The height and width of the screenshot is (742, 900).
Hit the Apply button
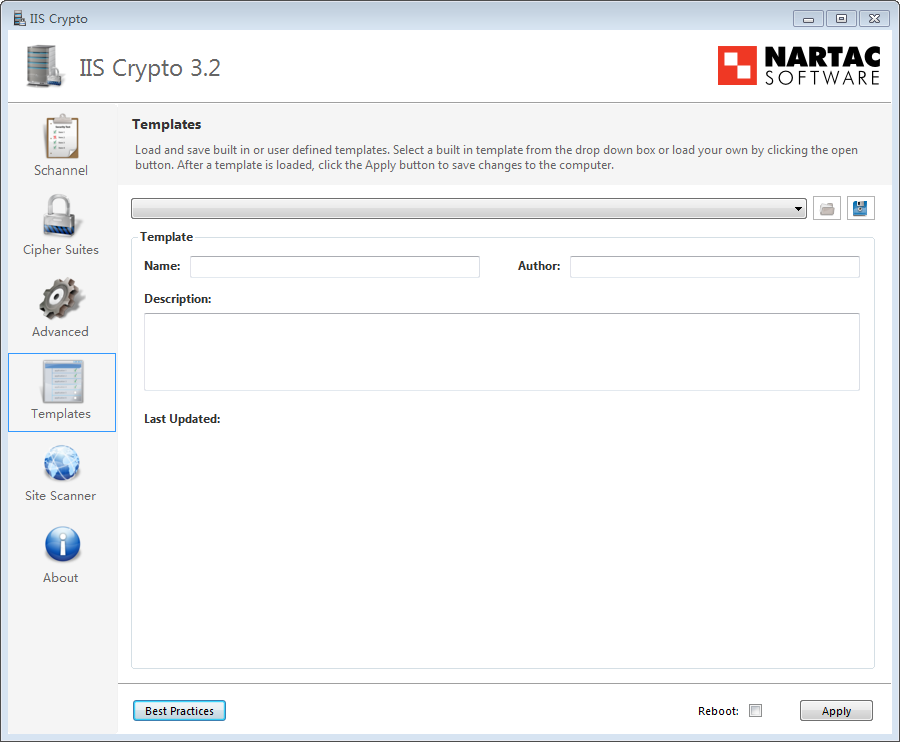click(x=836, y=711)
